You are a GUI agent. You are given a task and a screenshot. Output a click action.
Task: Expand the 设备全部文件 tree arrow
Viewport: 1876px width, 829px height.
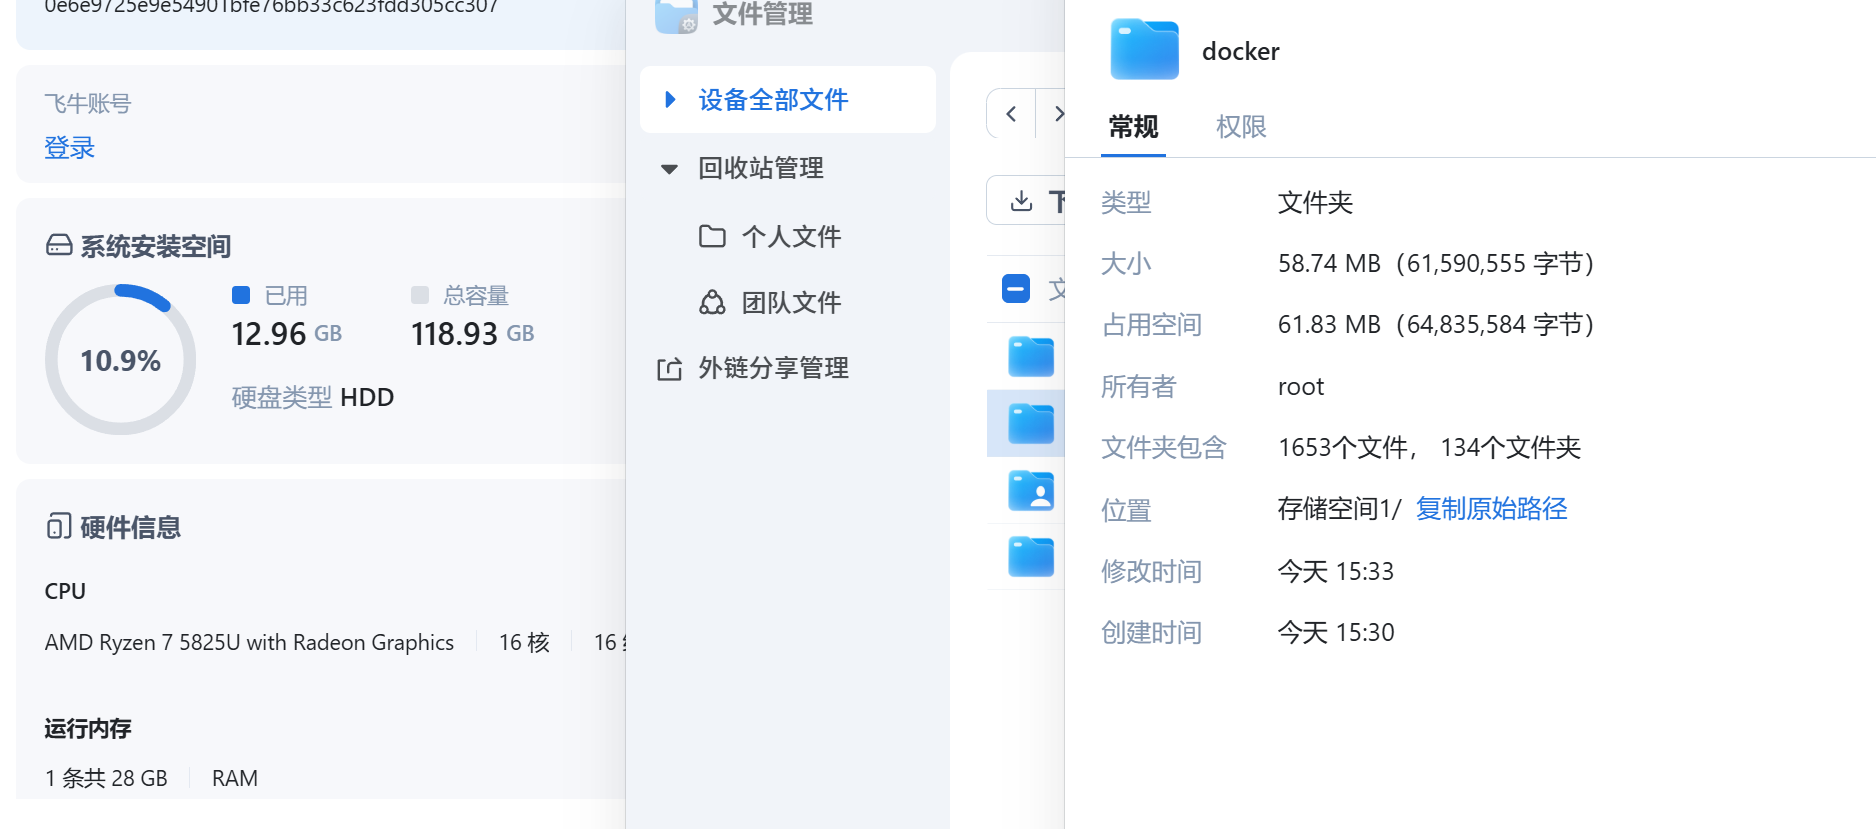(670, 99)
